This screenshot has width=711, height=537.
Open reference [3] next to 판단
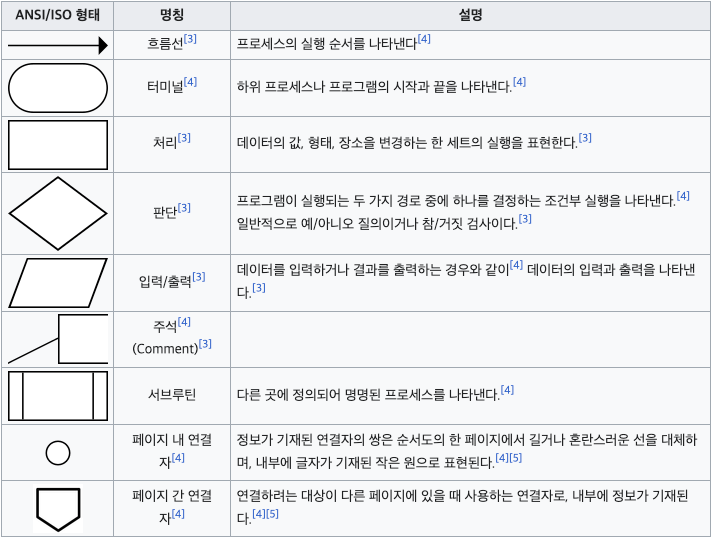[x=184, y=208]
